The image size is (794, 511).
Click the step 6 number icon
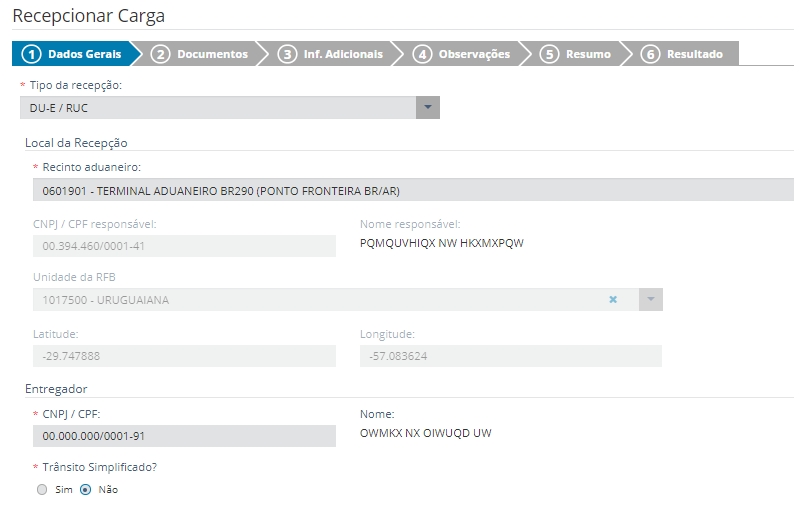click(651, 54)
